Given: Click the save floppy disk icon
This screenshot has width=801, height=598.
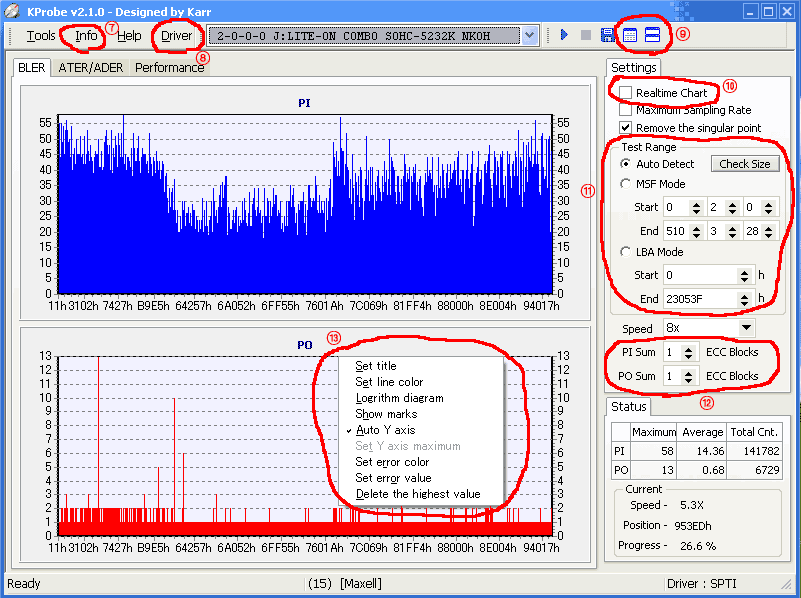Looking at the screenshot, I should tap(607, 35).
